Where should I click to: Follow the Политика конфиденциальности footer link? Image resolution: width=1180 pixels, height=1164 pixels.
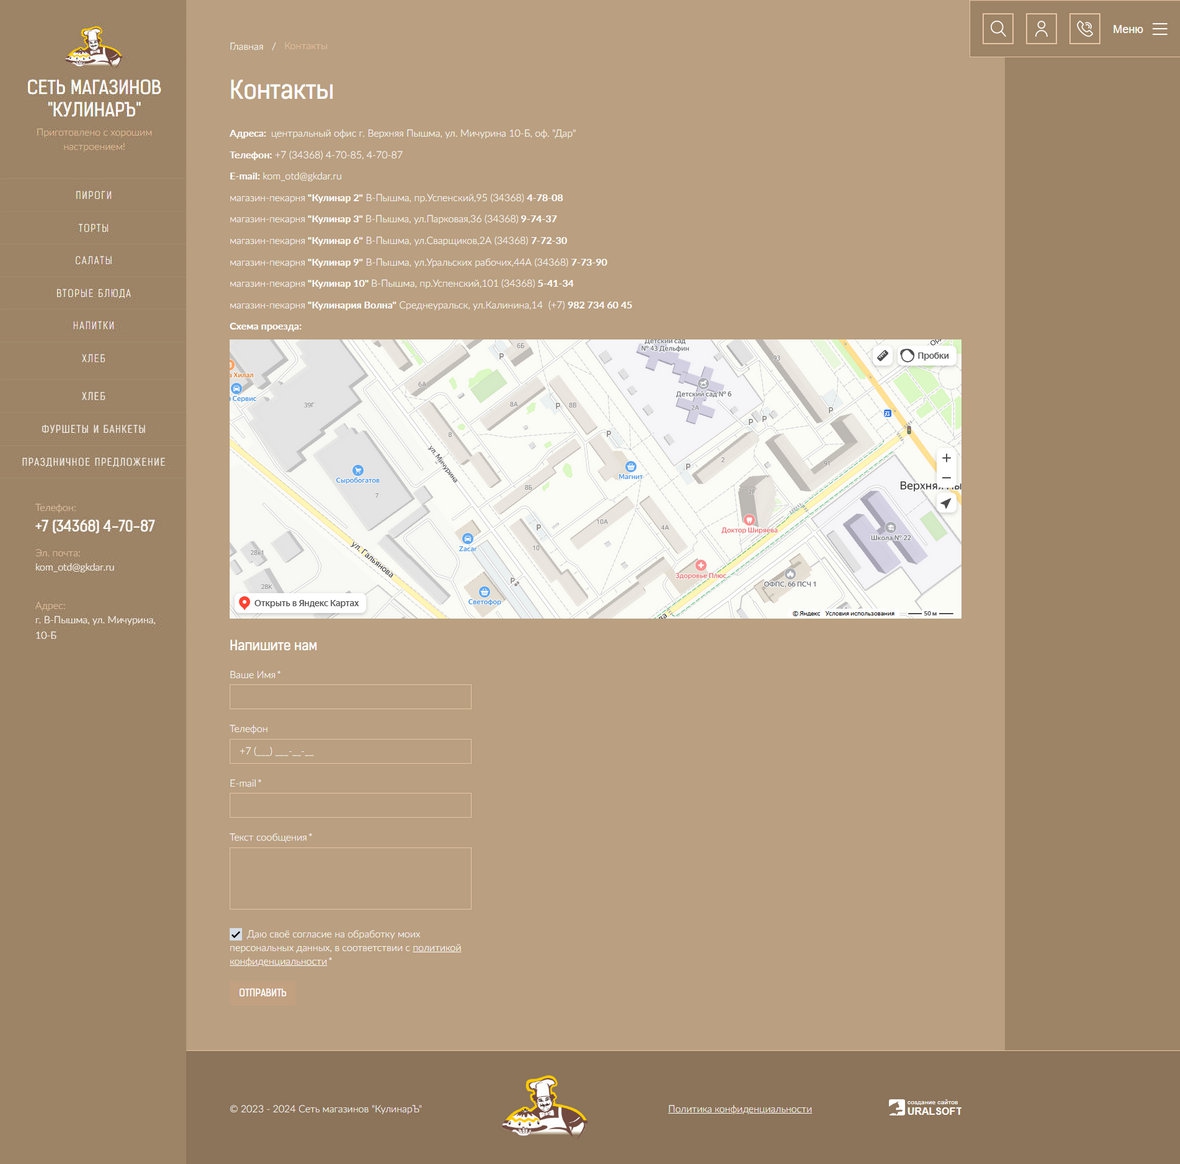(739, 1109)
